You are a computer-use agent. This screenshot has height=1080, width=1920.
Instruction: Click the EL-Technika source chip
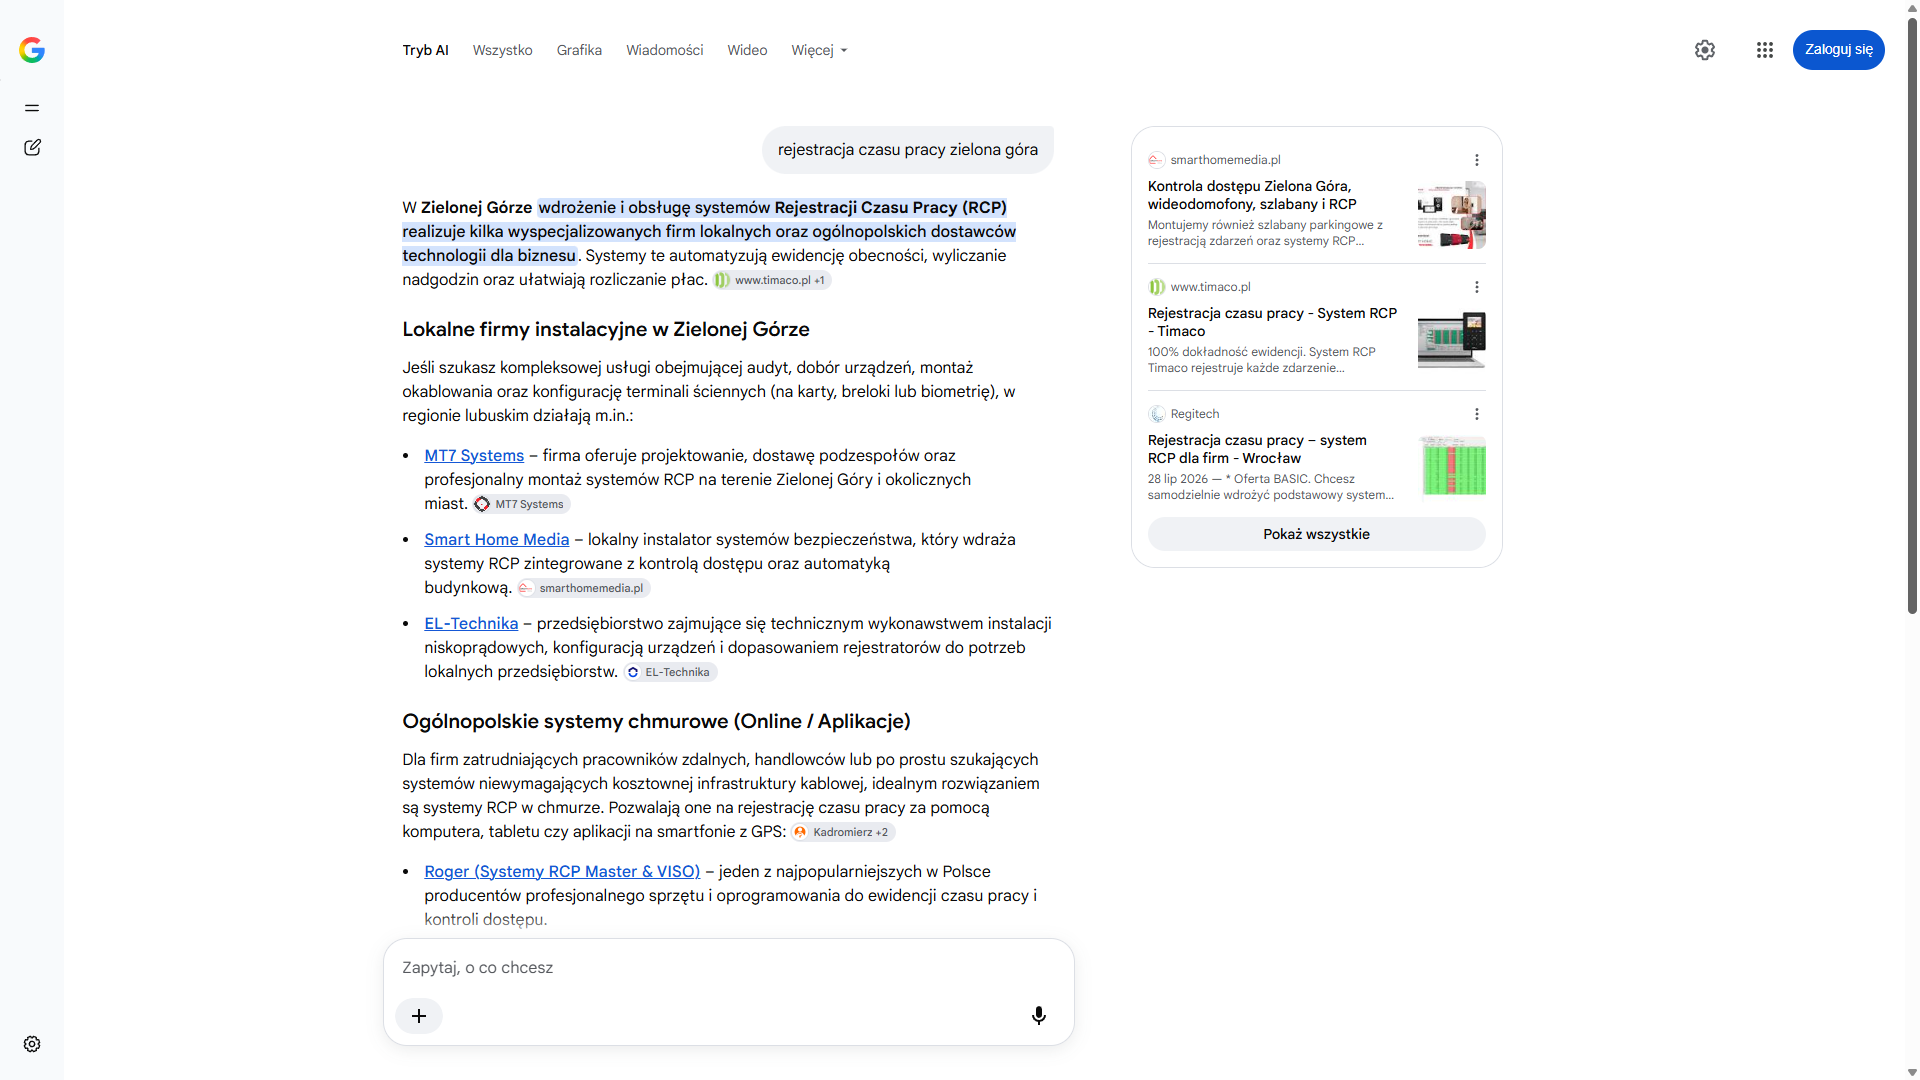(670, 672)
